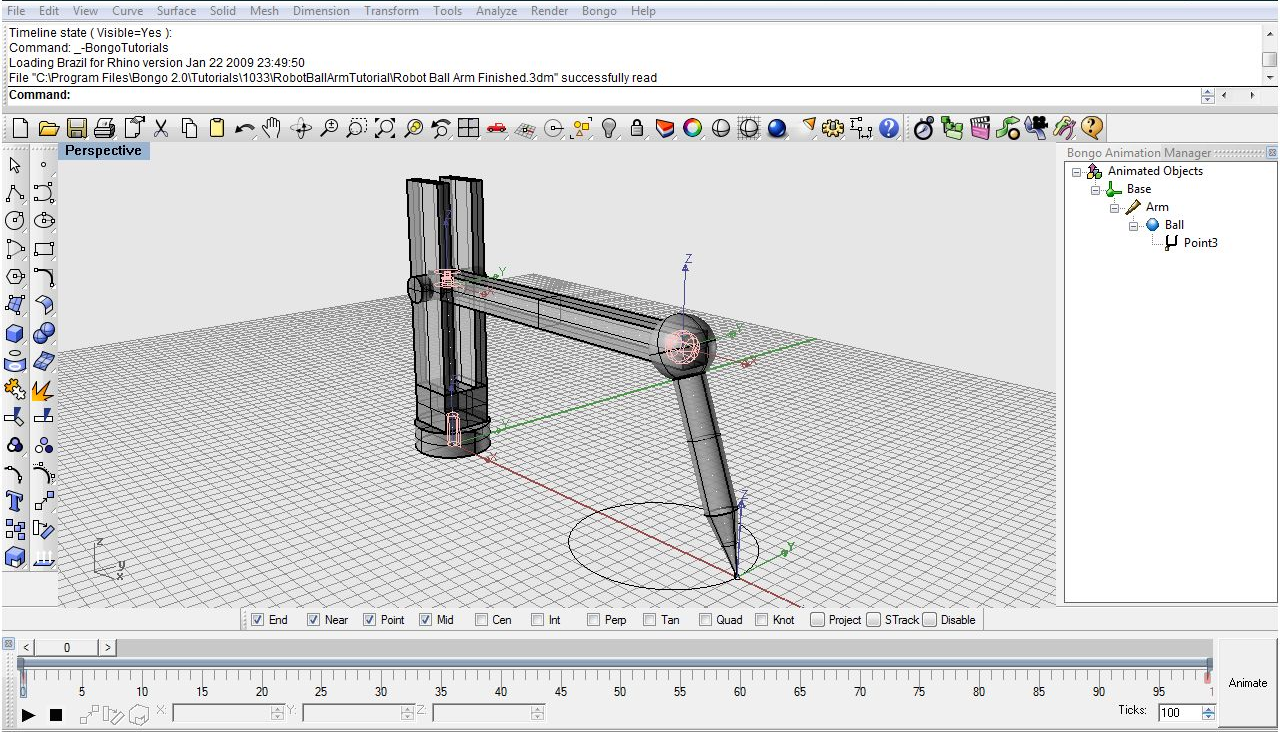The image size is (1280, 732).
Task: Disable the End object snap checkbox
Action: 258,620
